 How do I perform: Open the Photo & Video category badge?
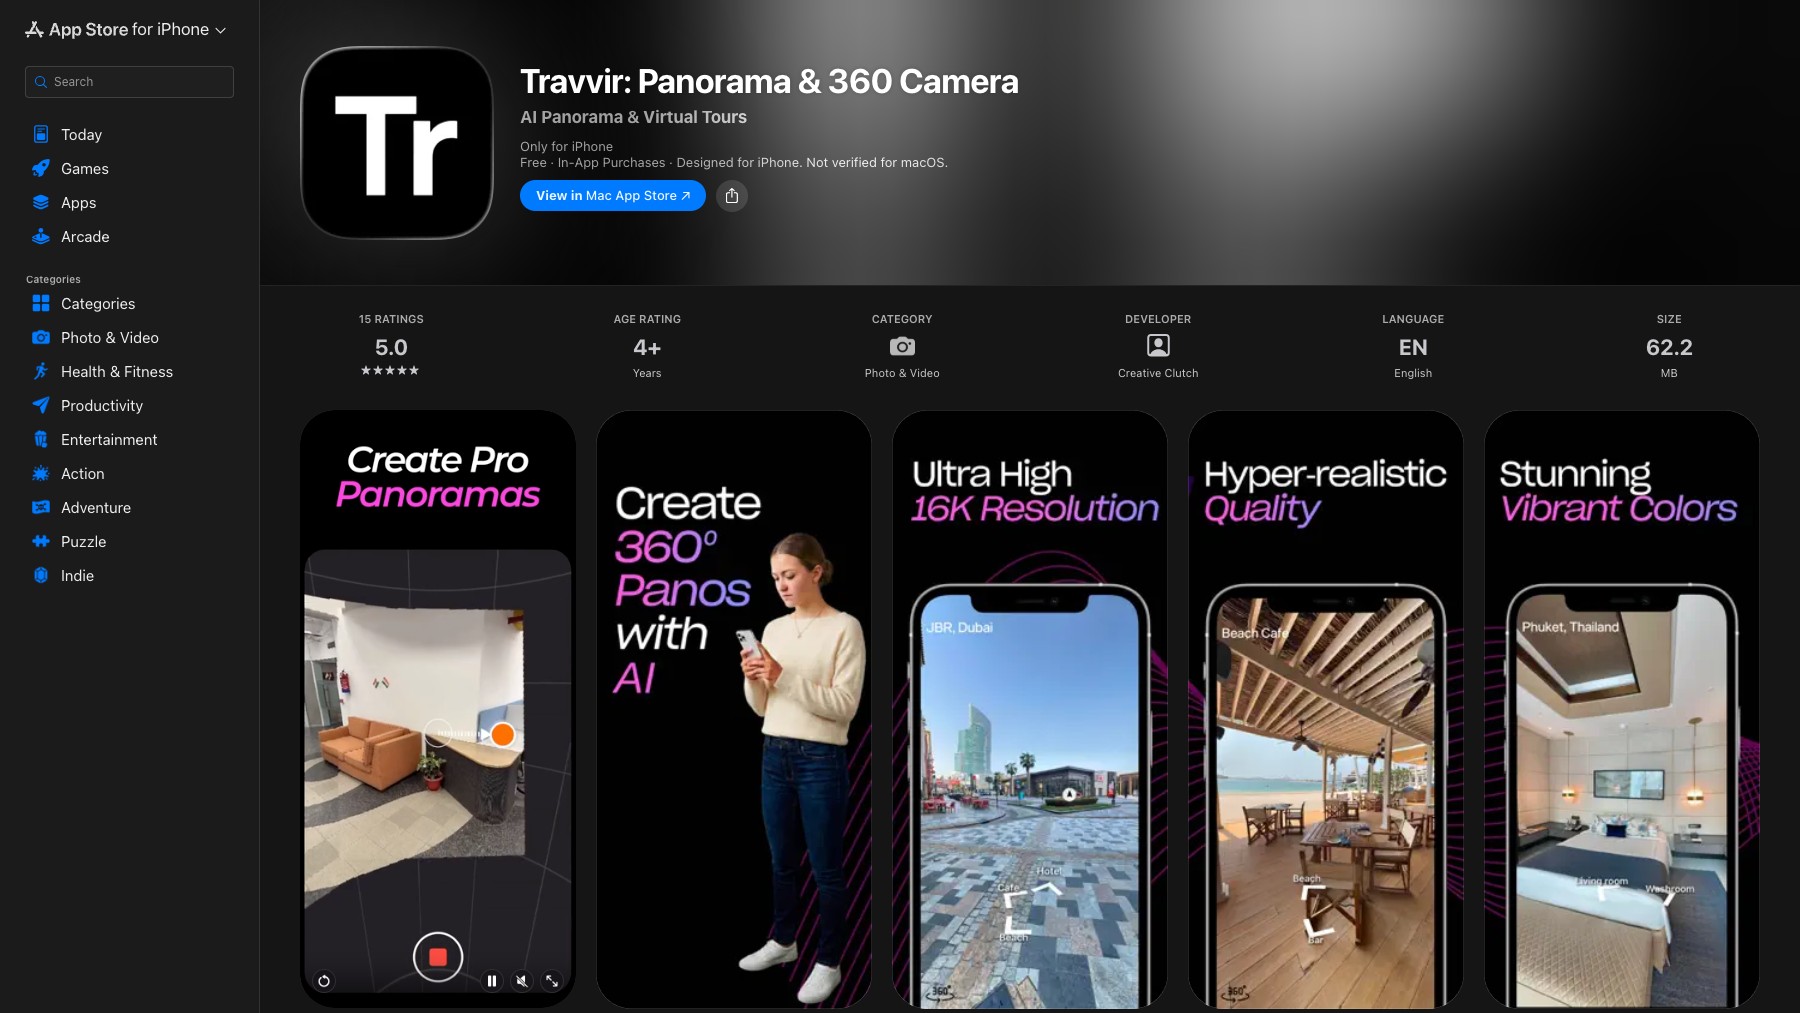(902, 346)
